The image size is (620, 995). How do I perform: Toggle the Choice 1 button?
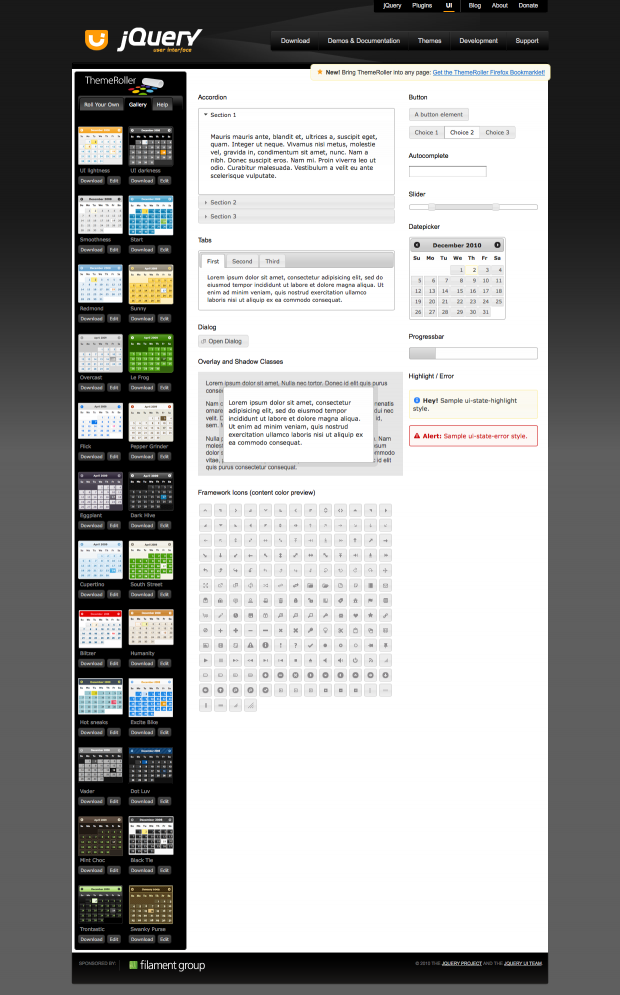(x=426, y=133)
